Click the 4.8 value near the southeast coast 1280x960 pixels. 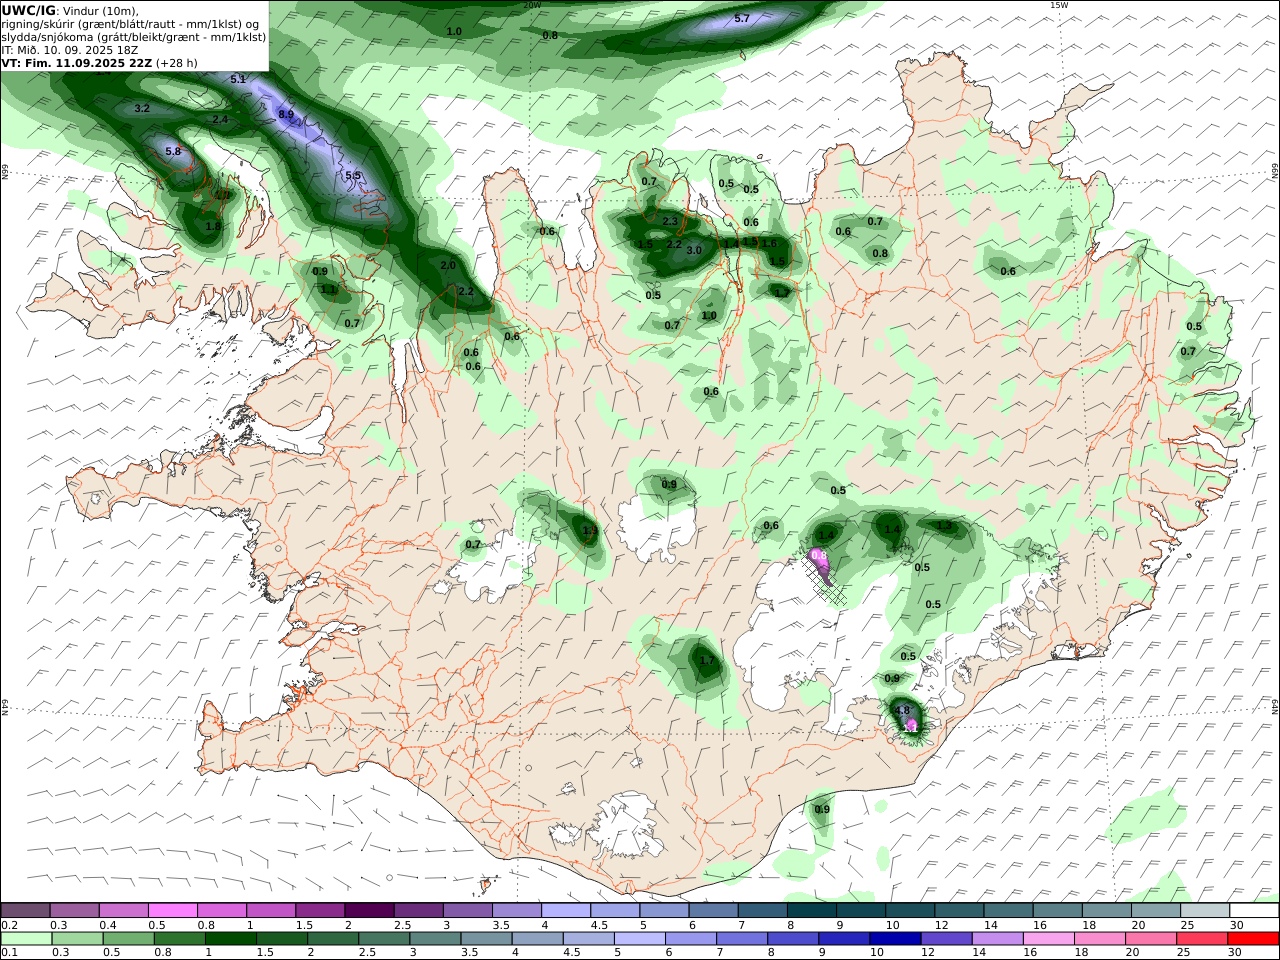click(902, 711)
